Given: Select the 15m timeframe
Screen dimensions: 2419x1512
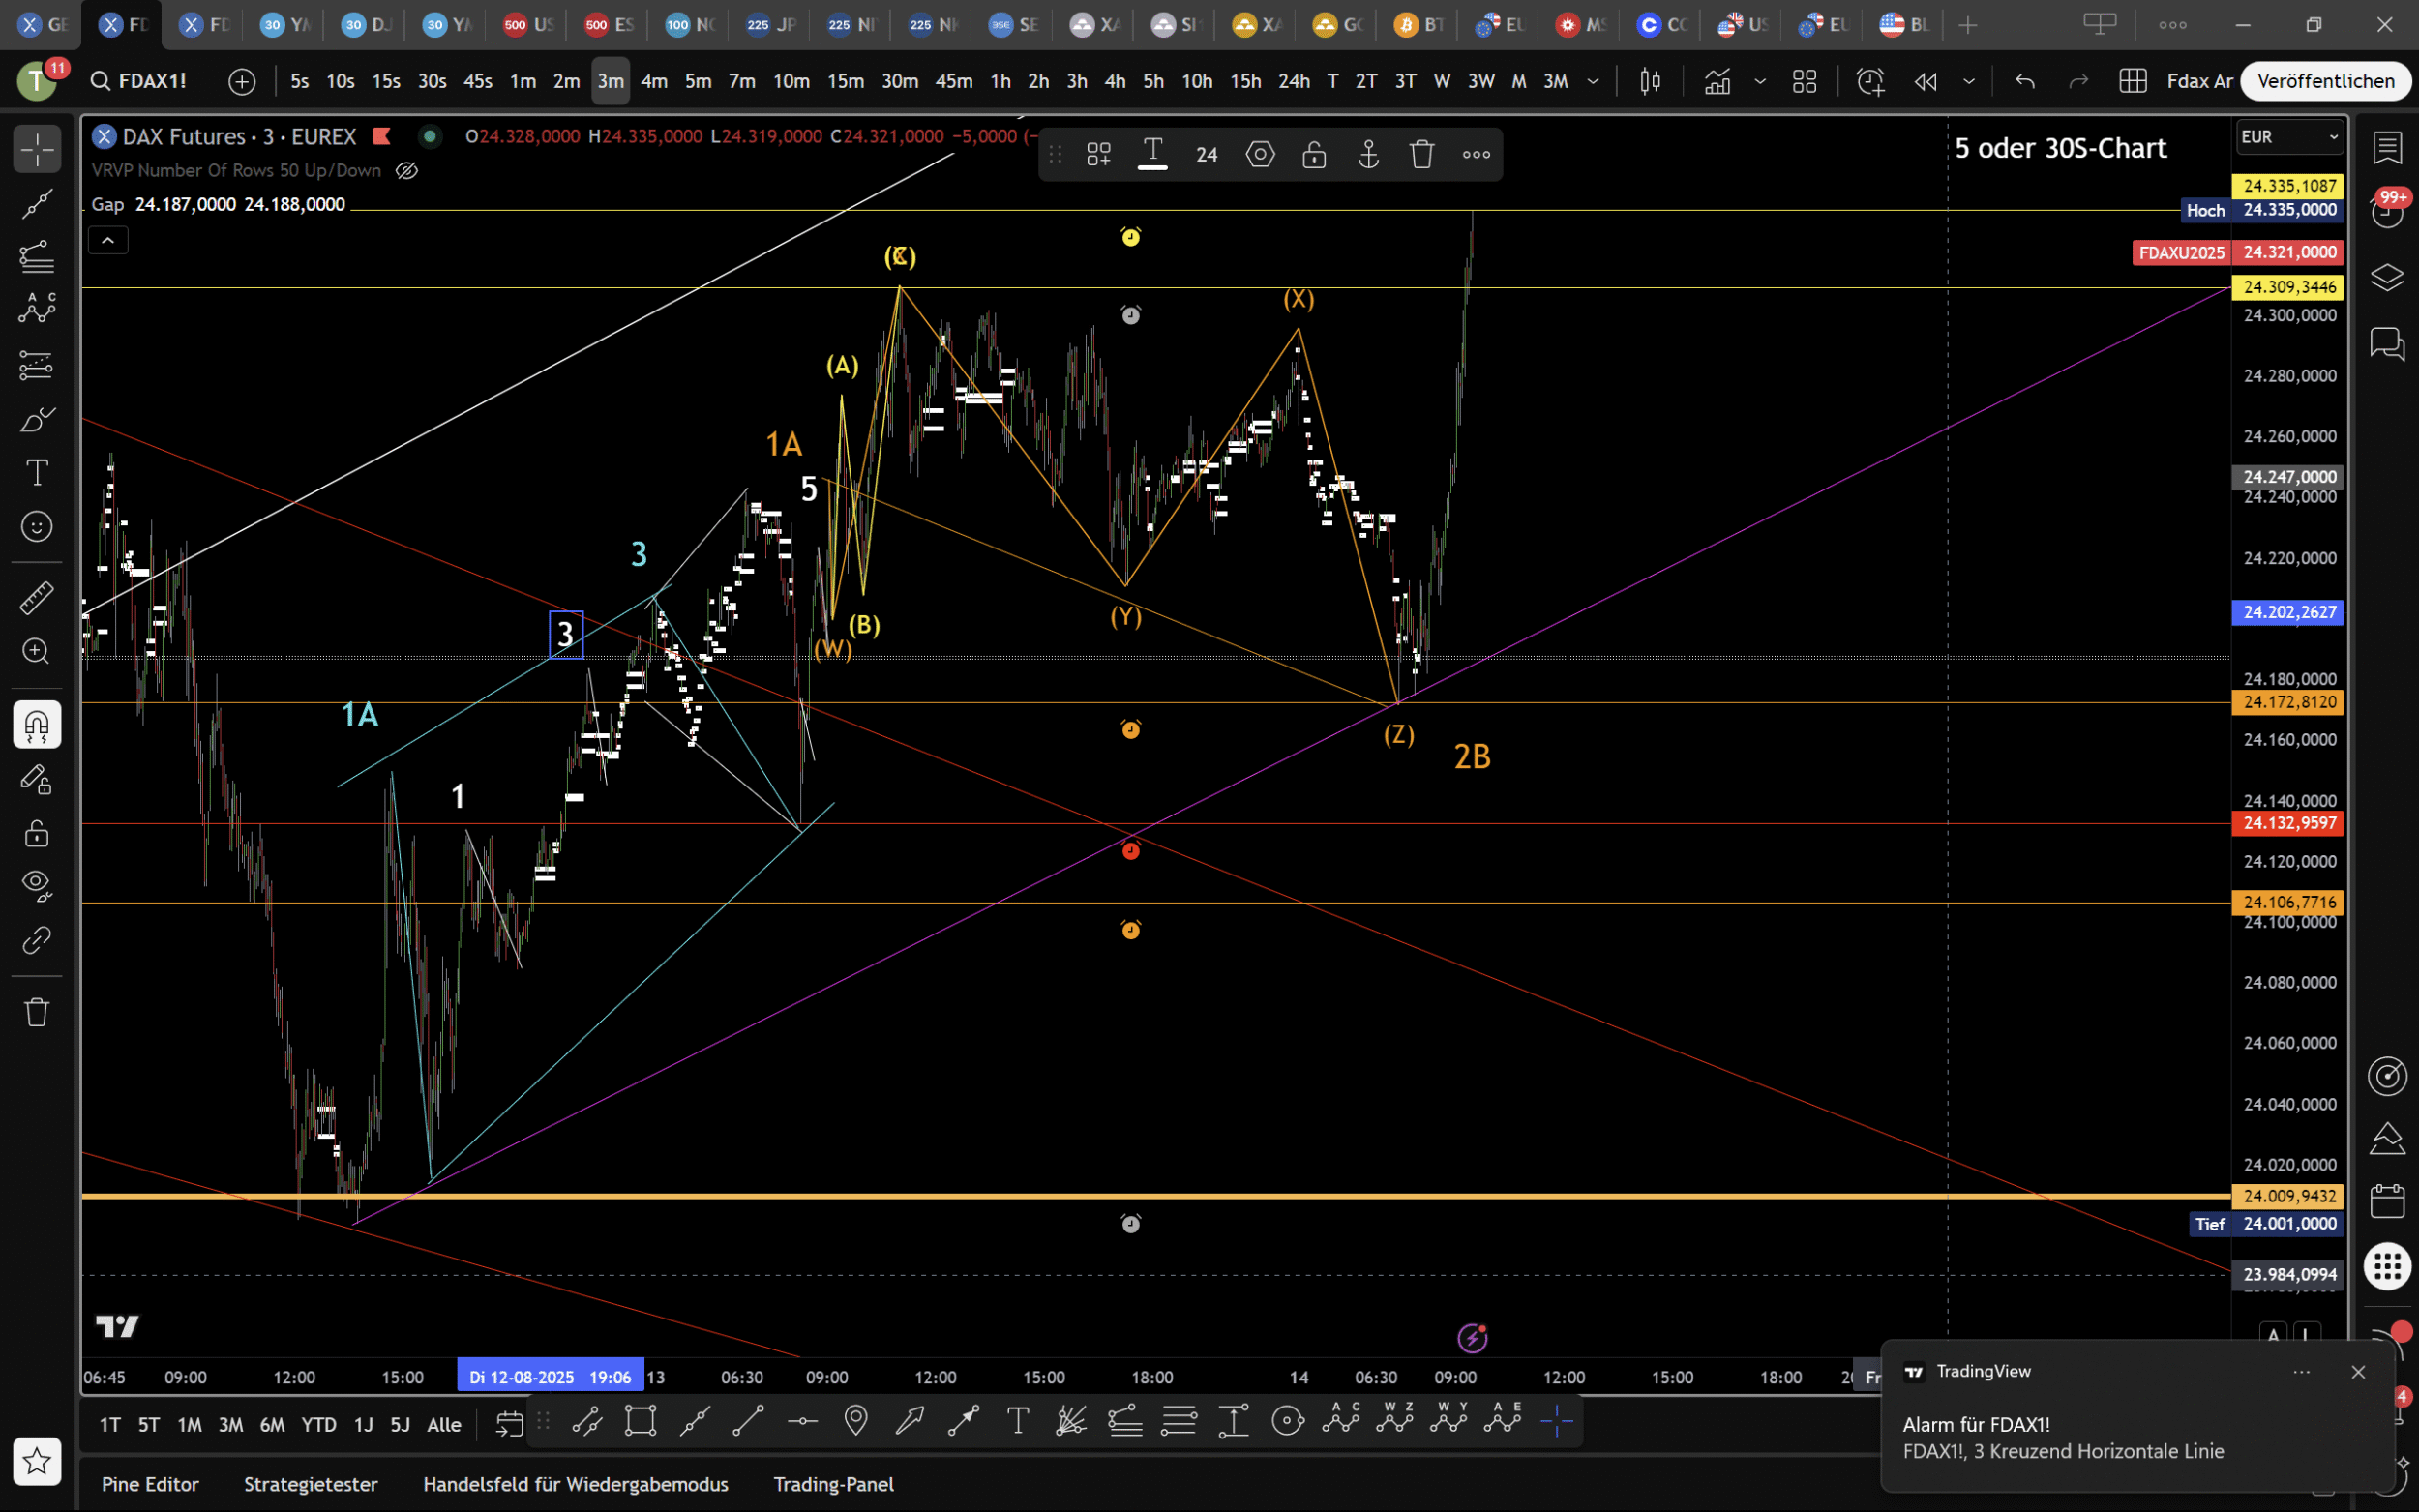Looking at the screenshot, I should tap(845, 81).
